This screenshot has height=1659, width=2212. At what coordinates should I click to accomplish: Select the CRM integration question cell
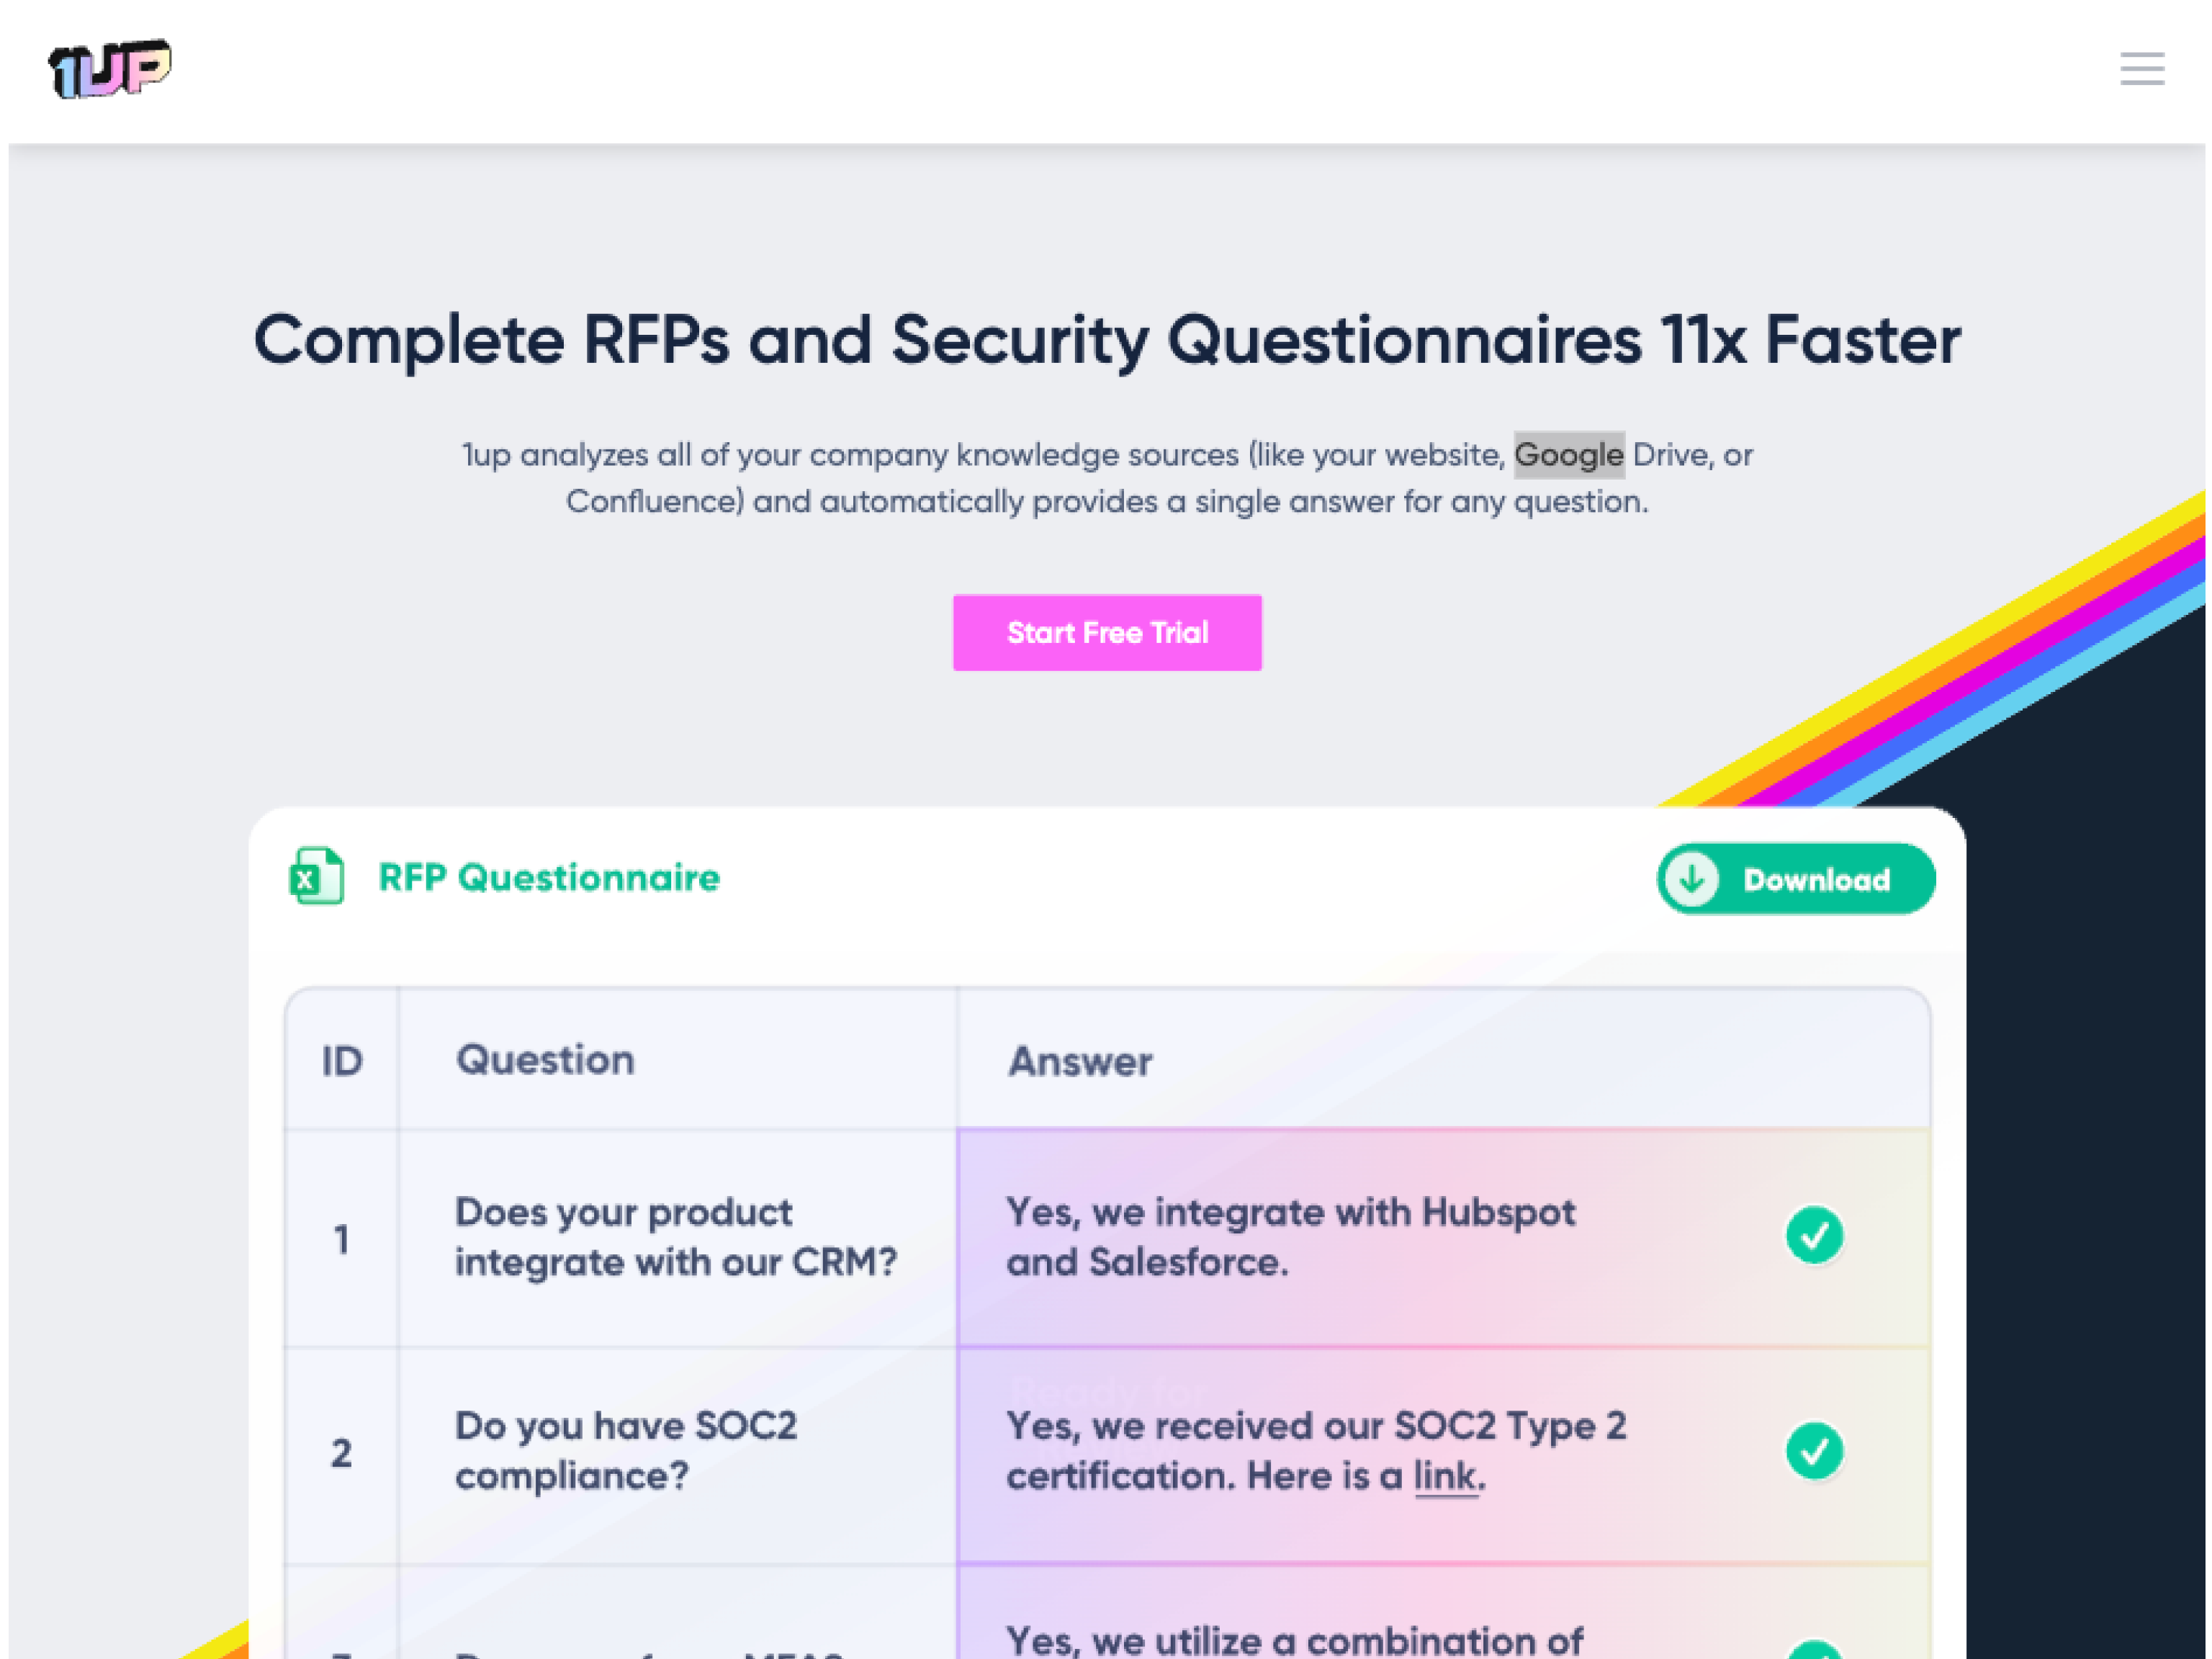675,1237
